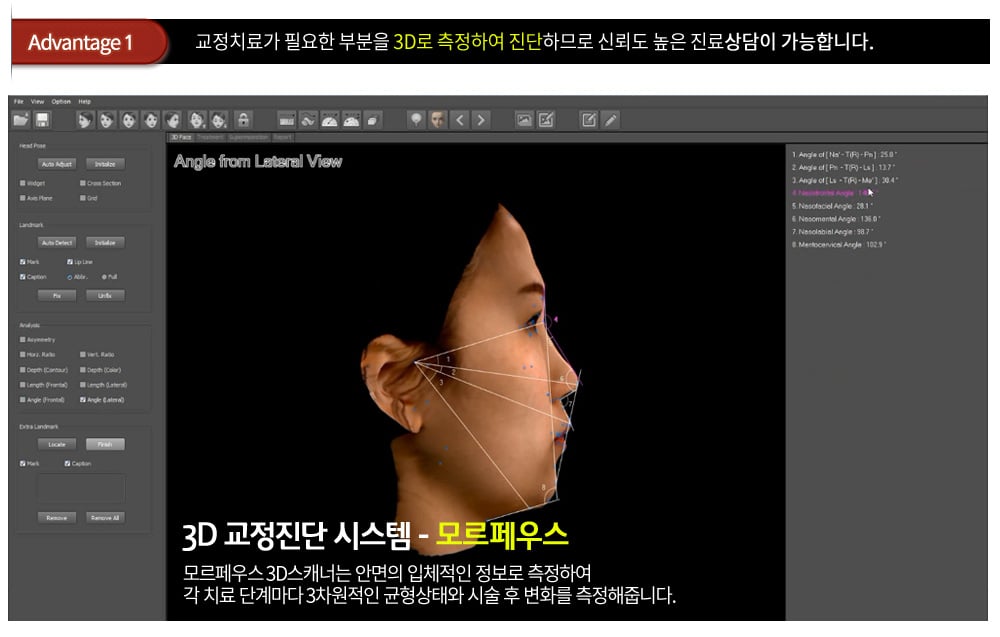This screenshot has height=637, width=1000.
Task: Open the File menu
Action: click(18, 101)
